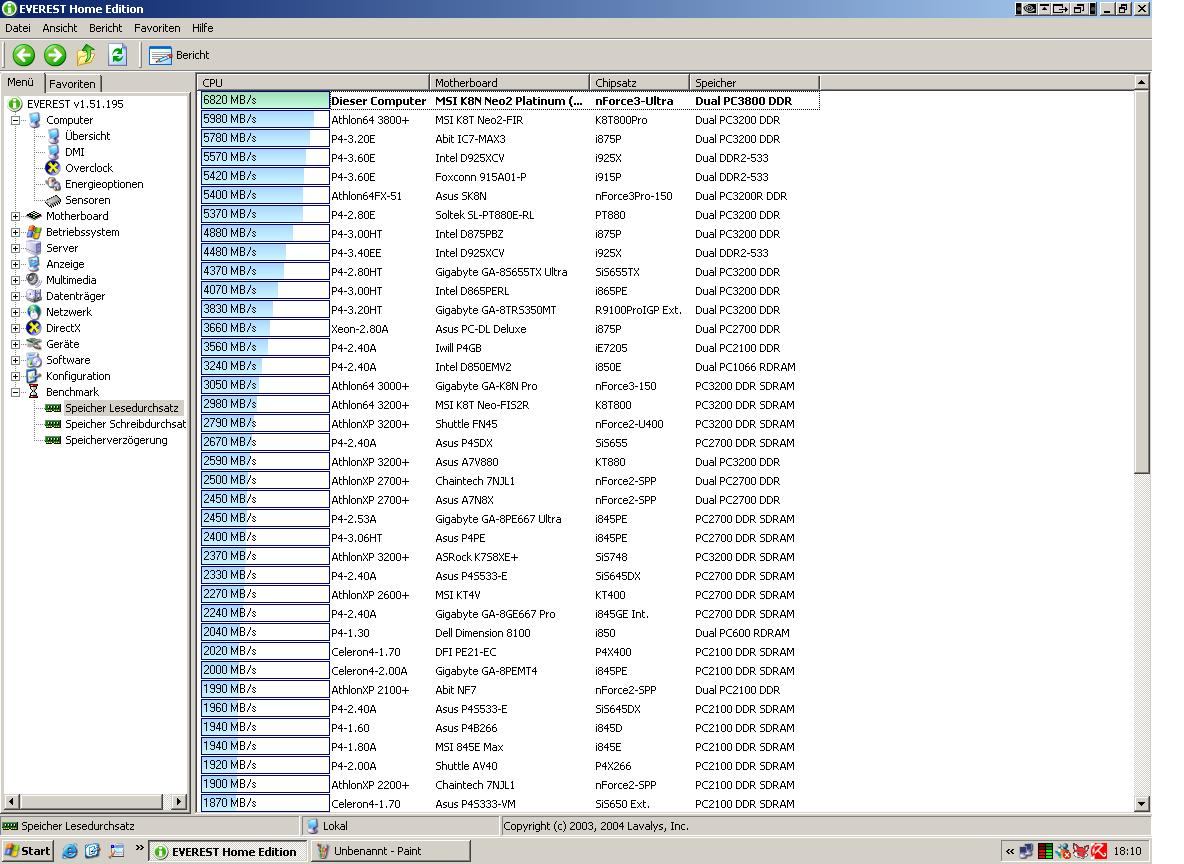Screen dimensions: 1184x864
Task: Open the Windows Start button
Action: pyautogui.click(x=28, y=851)
